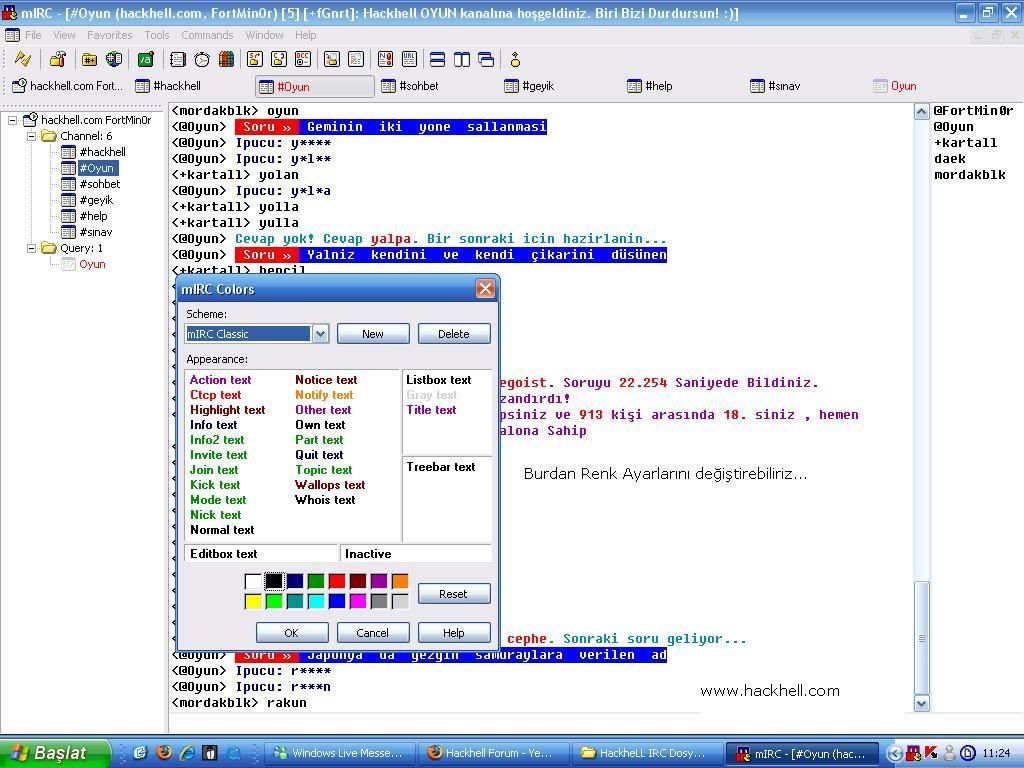
Task: Select +kartall in the nick list
Action: pos(965,143)
